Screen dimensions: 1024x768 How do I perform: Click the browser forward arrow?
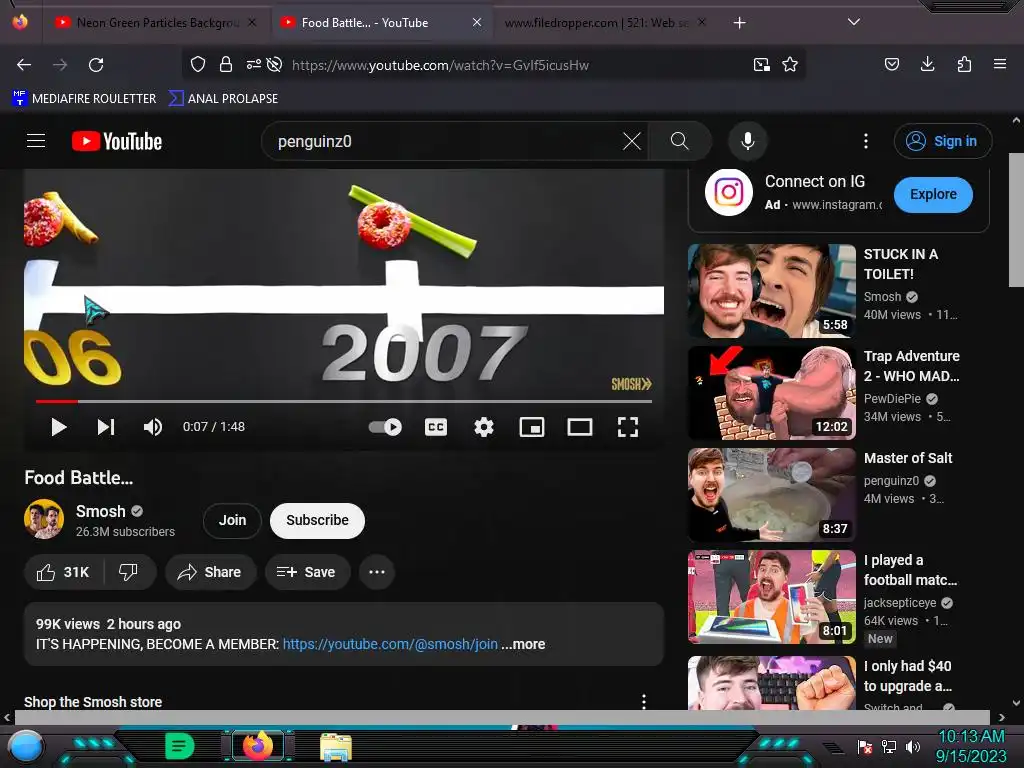[x=60, y=65]
